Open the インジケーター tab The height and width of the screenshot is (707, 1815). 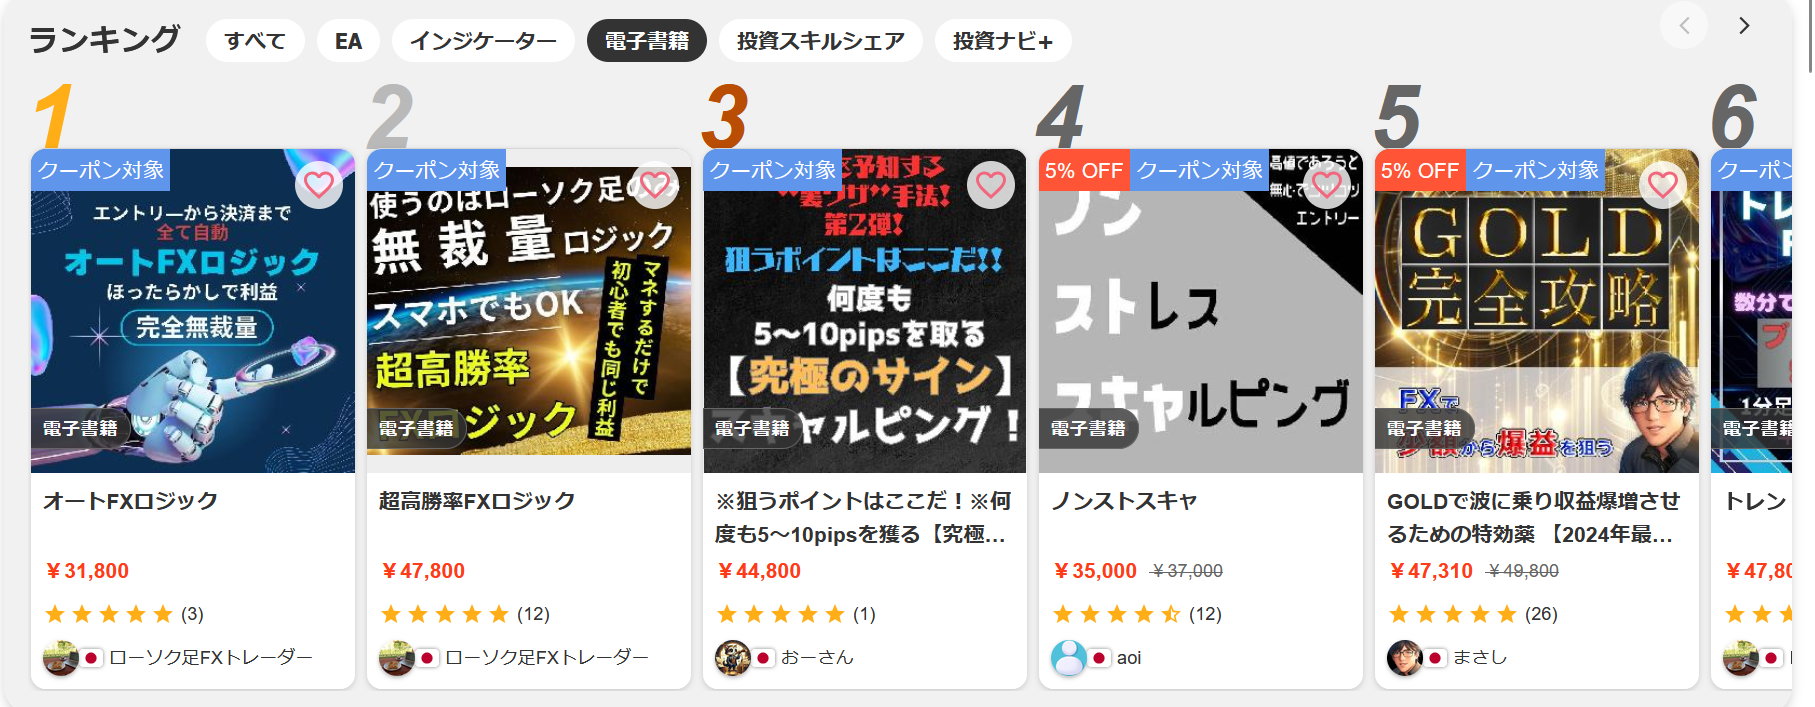[x=483, y=41]
